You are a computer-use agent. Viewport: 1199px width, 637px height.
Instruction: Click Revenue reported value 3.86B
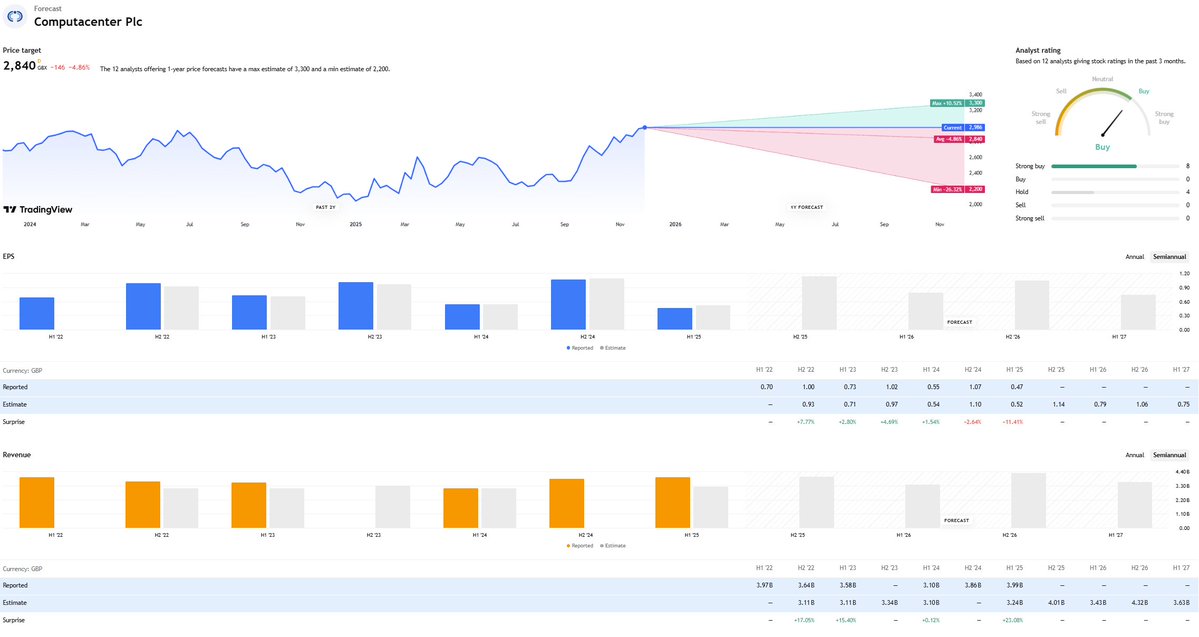click(972, 586)
